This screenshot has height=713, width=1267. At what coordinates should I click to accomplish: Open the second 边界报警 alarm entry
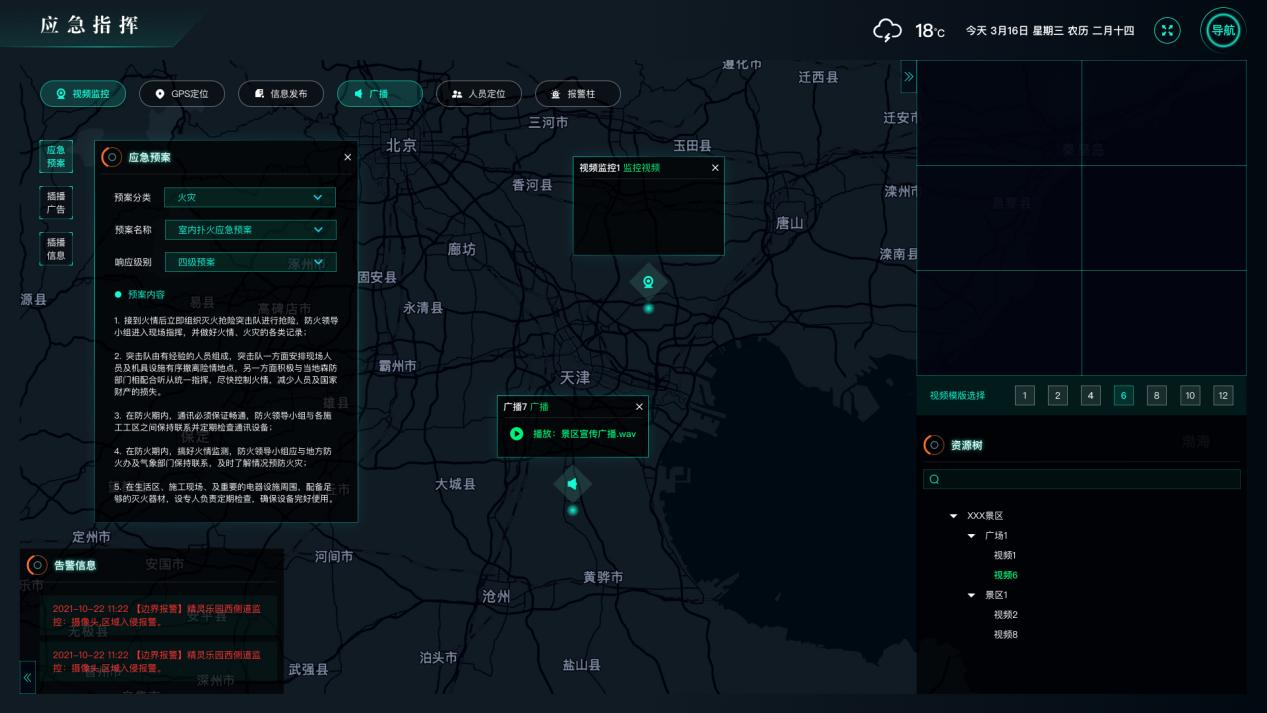[x=159, y=661]
